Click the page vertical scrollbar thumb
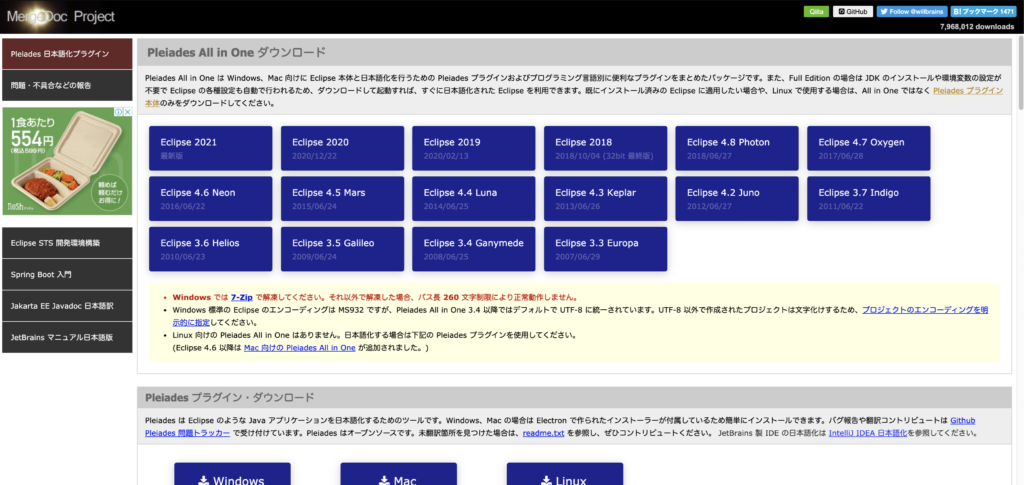 pyautogui.click(x=1019, y=74)
